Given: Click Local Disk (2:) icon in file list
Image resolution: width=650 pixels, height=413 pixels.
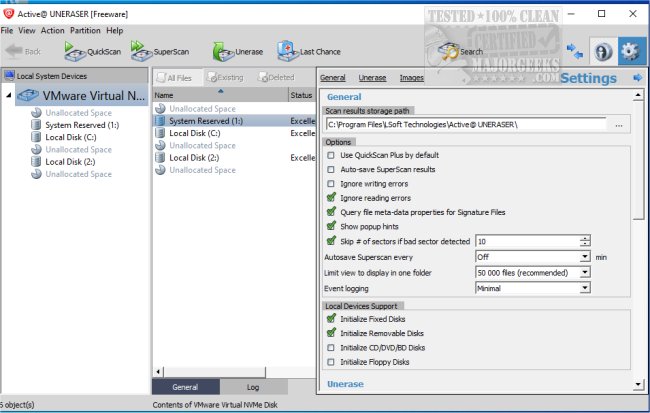Looking at the screenshot, I should tap(160, 158).
